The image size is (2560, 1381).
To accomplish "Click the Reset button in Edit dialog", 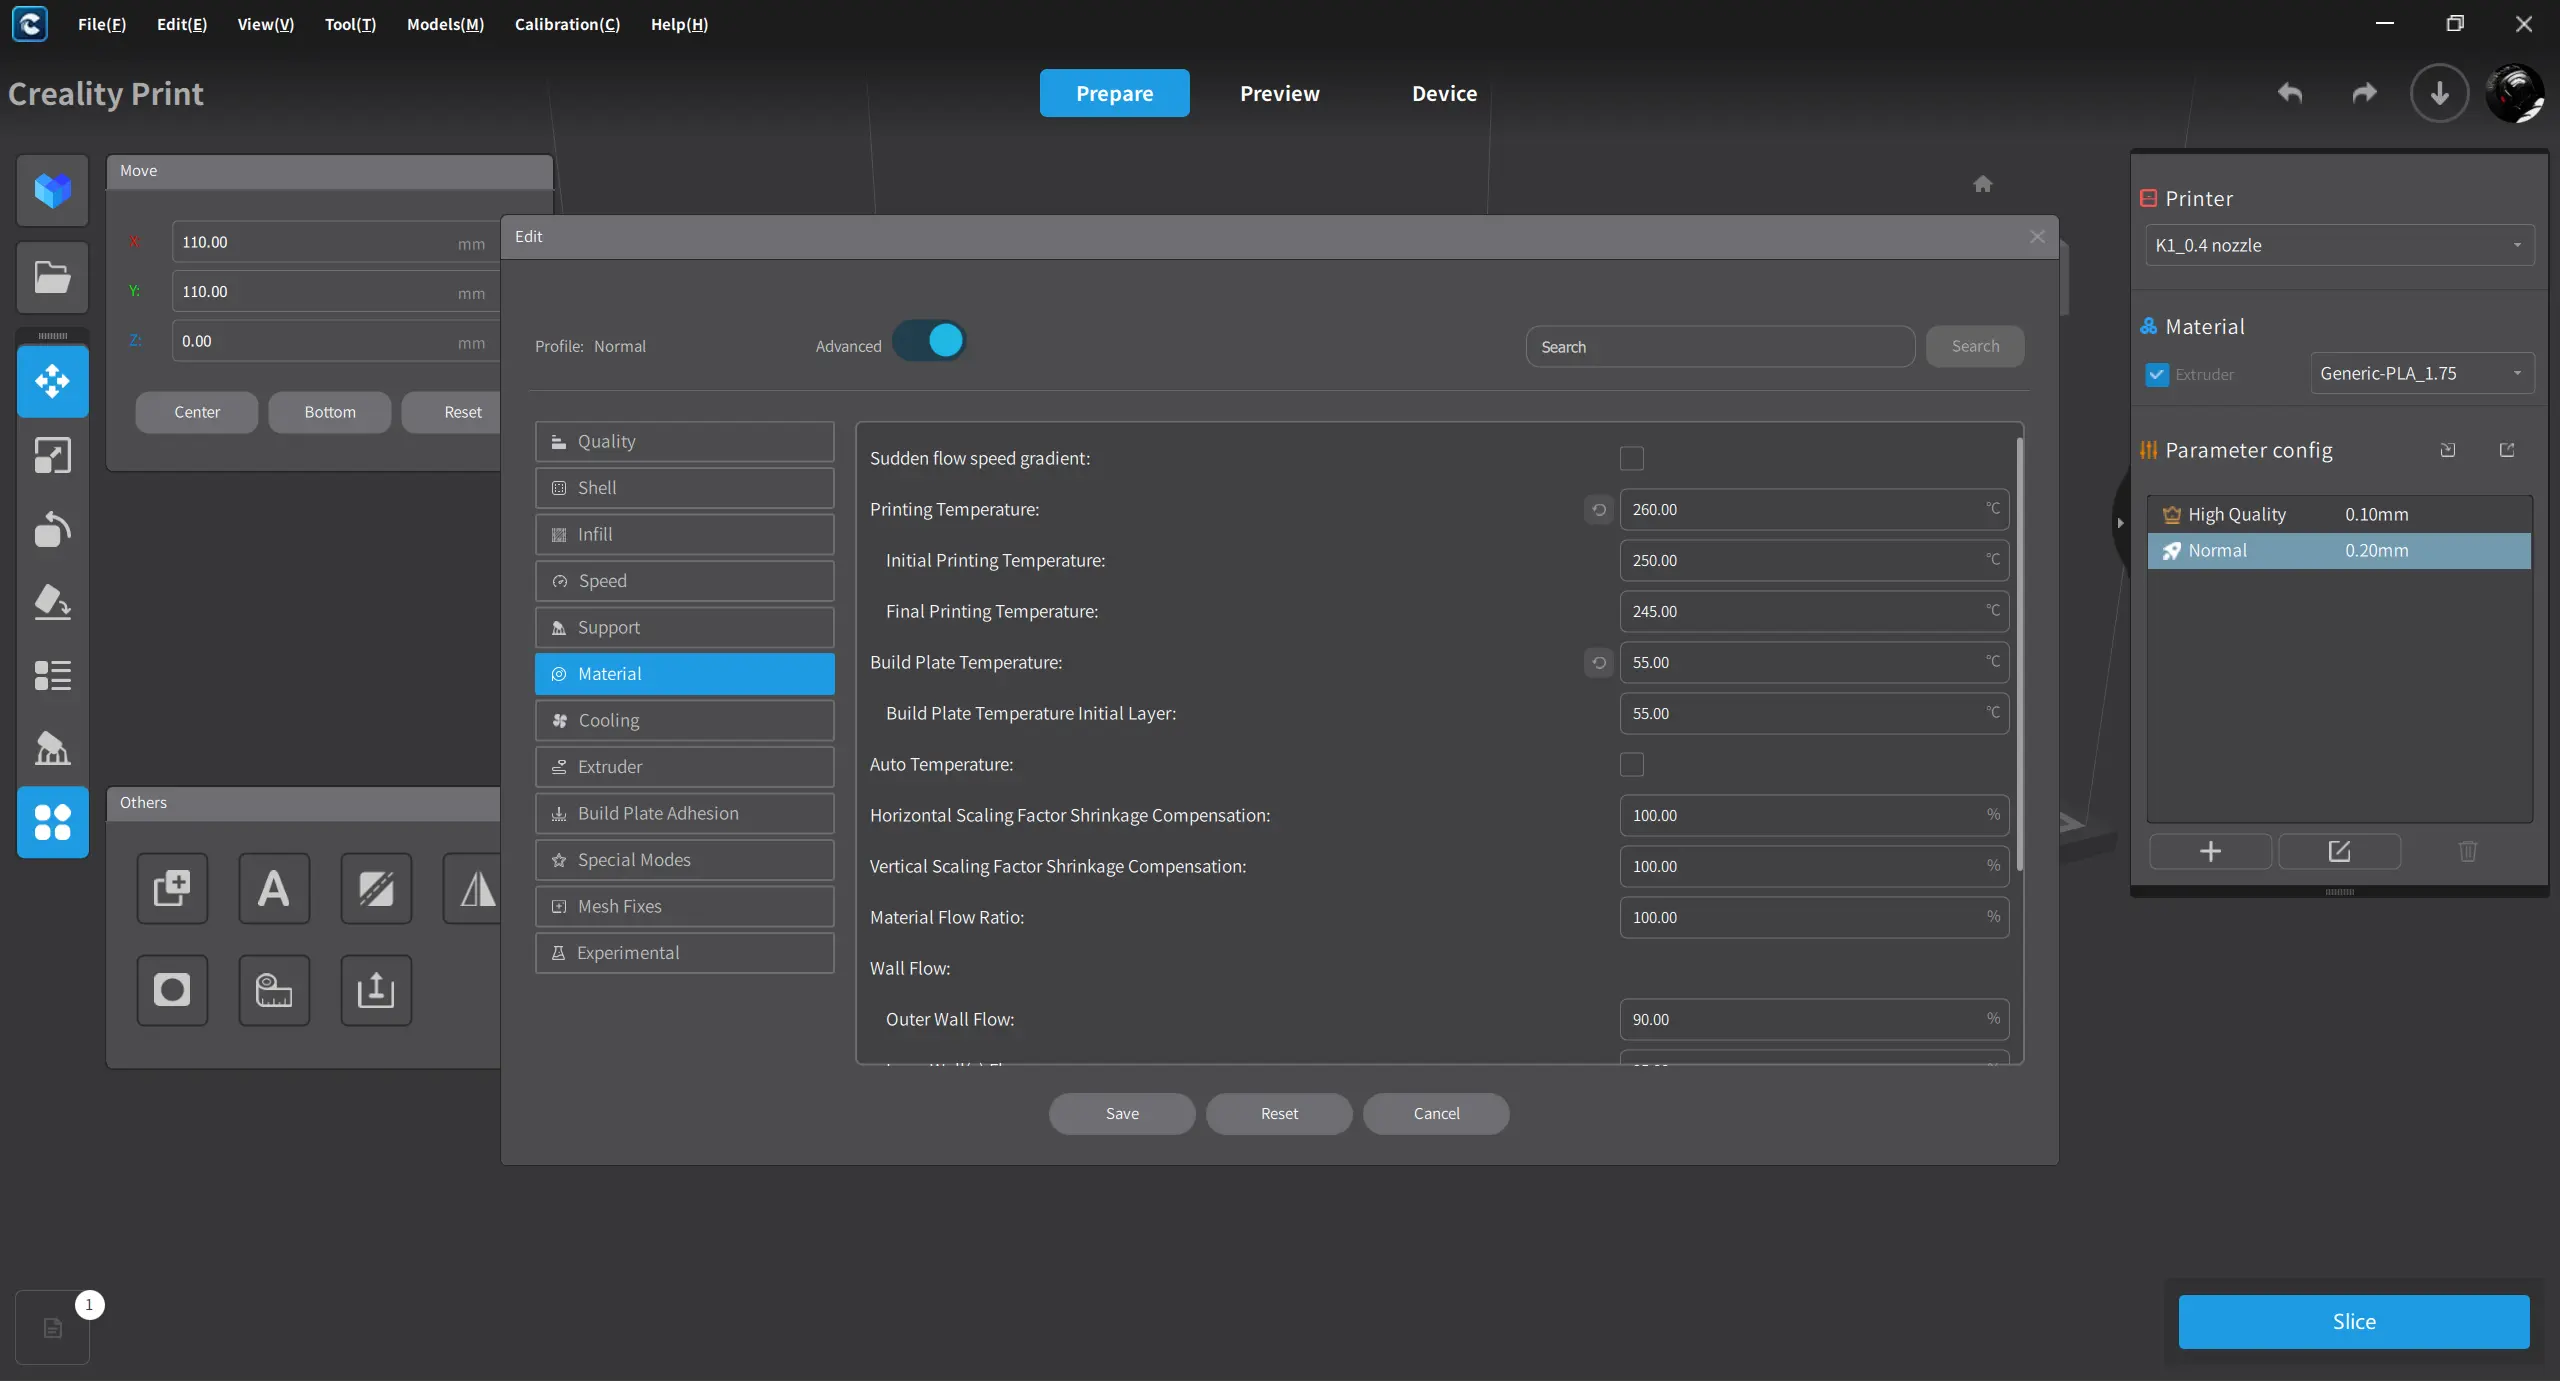I will coord(1279,1114).
